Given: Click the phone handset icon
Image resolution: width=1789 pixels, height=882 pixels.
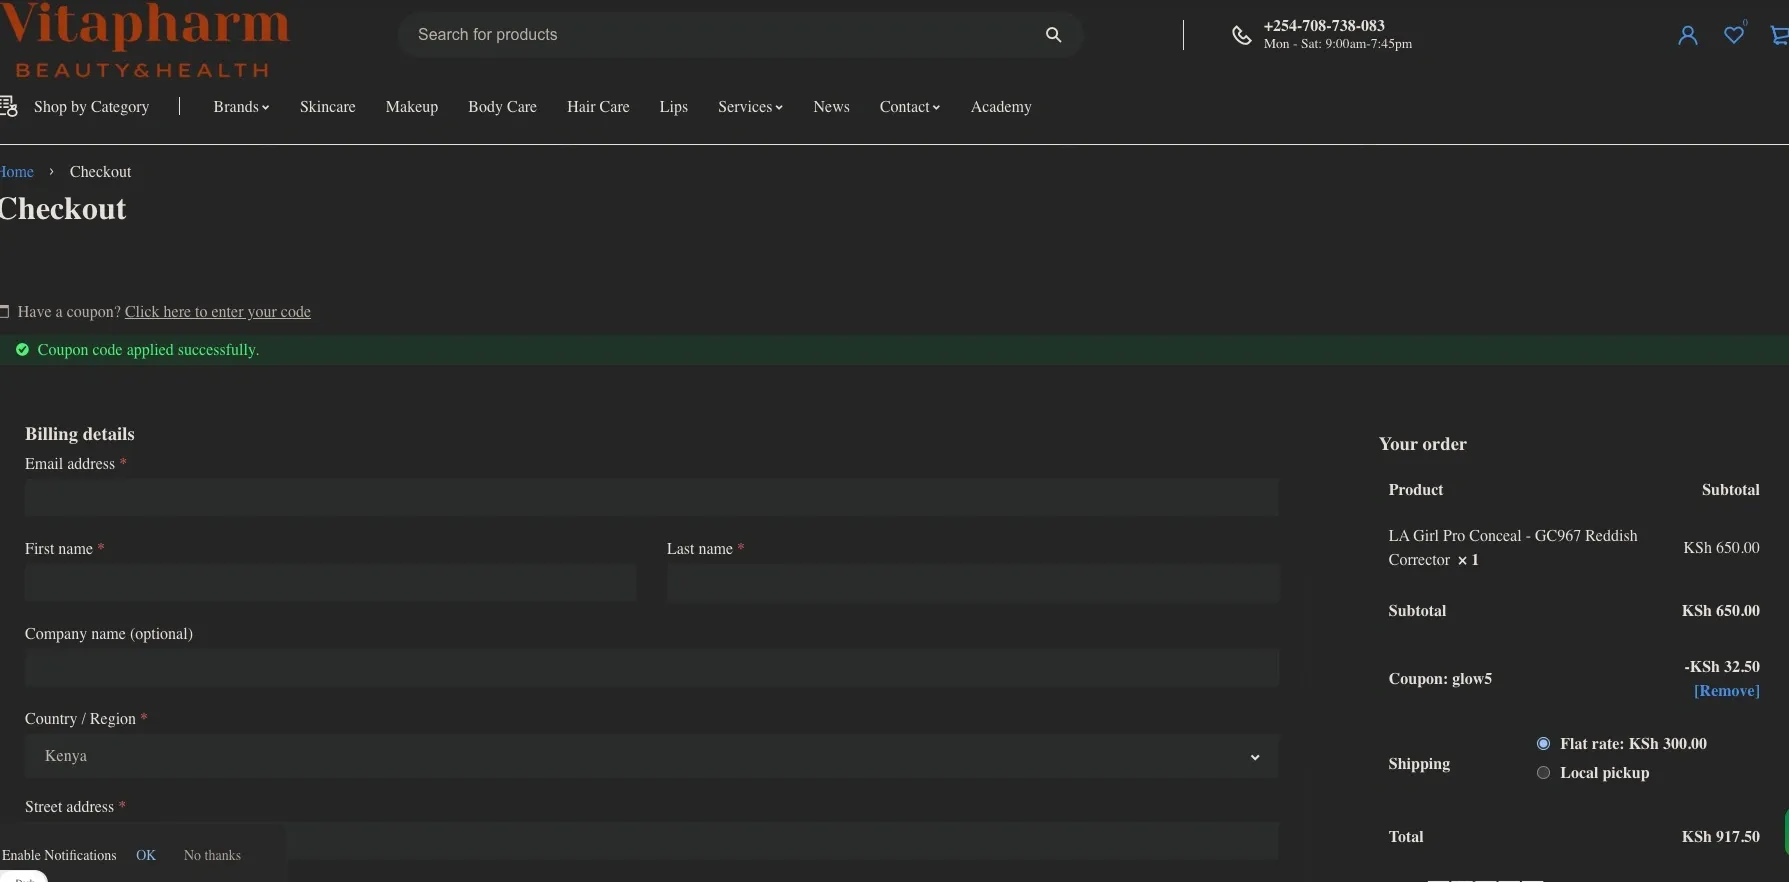Looking at the screenshot, I should tap(1241, 36).
